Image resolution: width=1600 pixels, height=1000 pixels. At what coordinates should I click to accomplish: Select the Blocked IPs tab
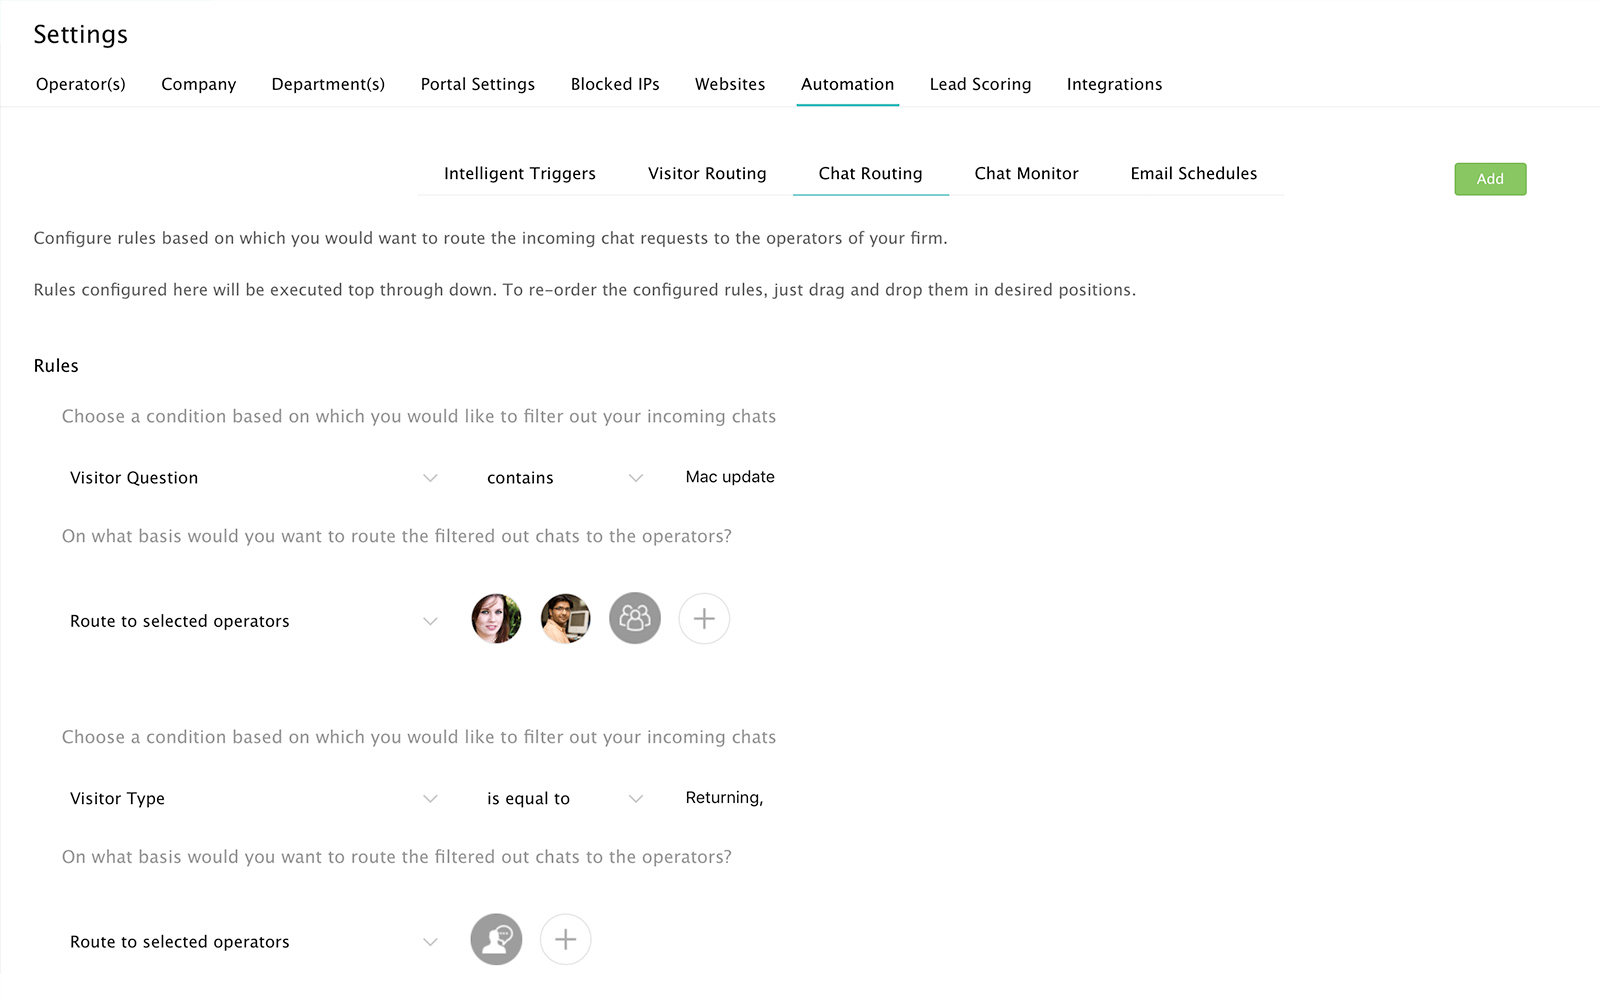(x=615, y=84)
